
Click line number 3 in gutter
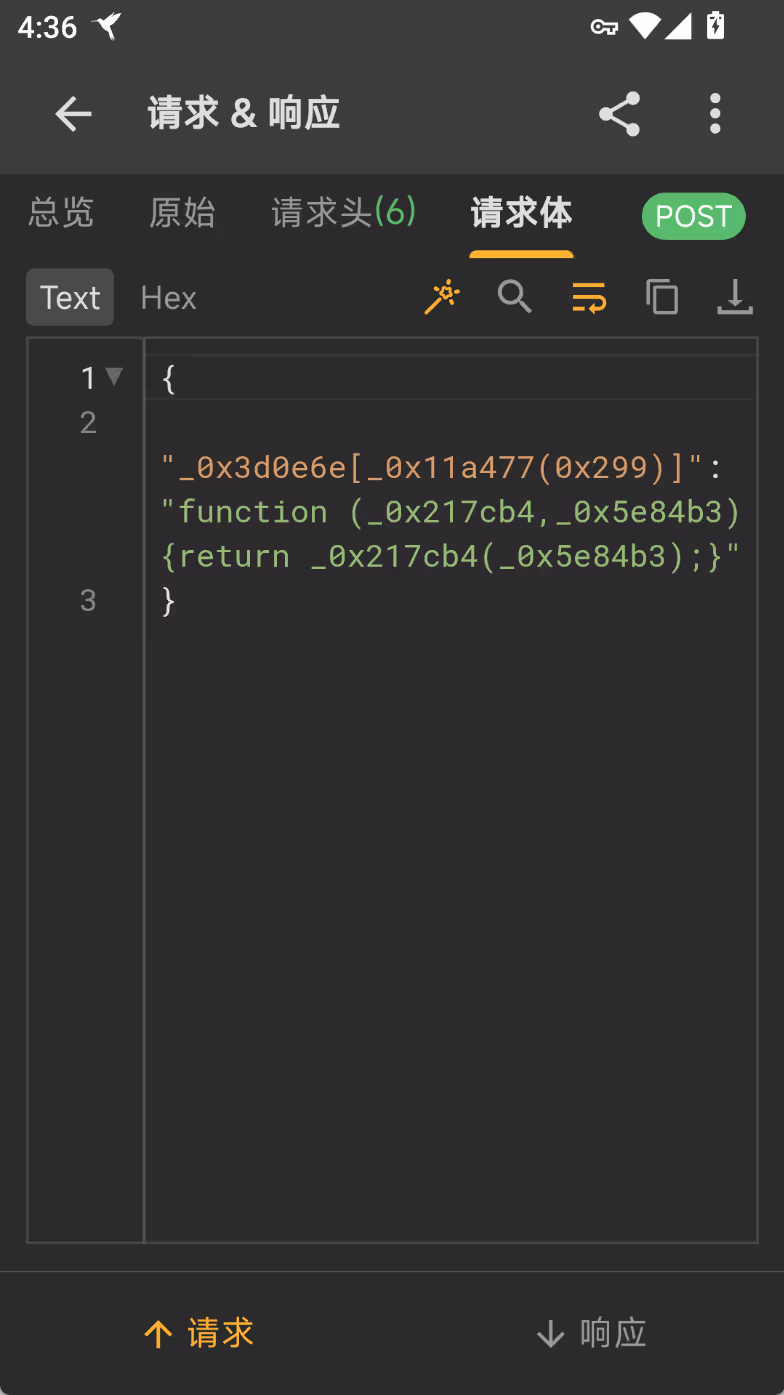(88, 600)
